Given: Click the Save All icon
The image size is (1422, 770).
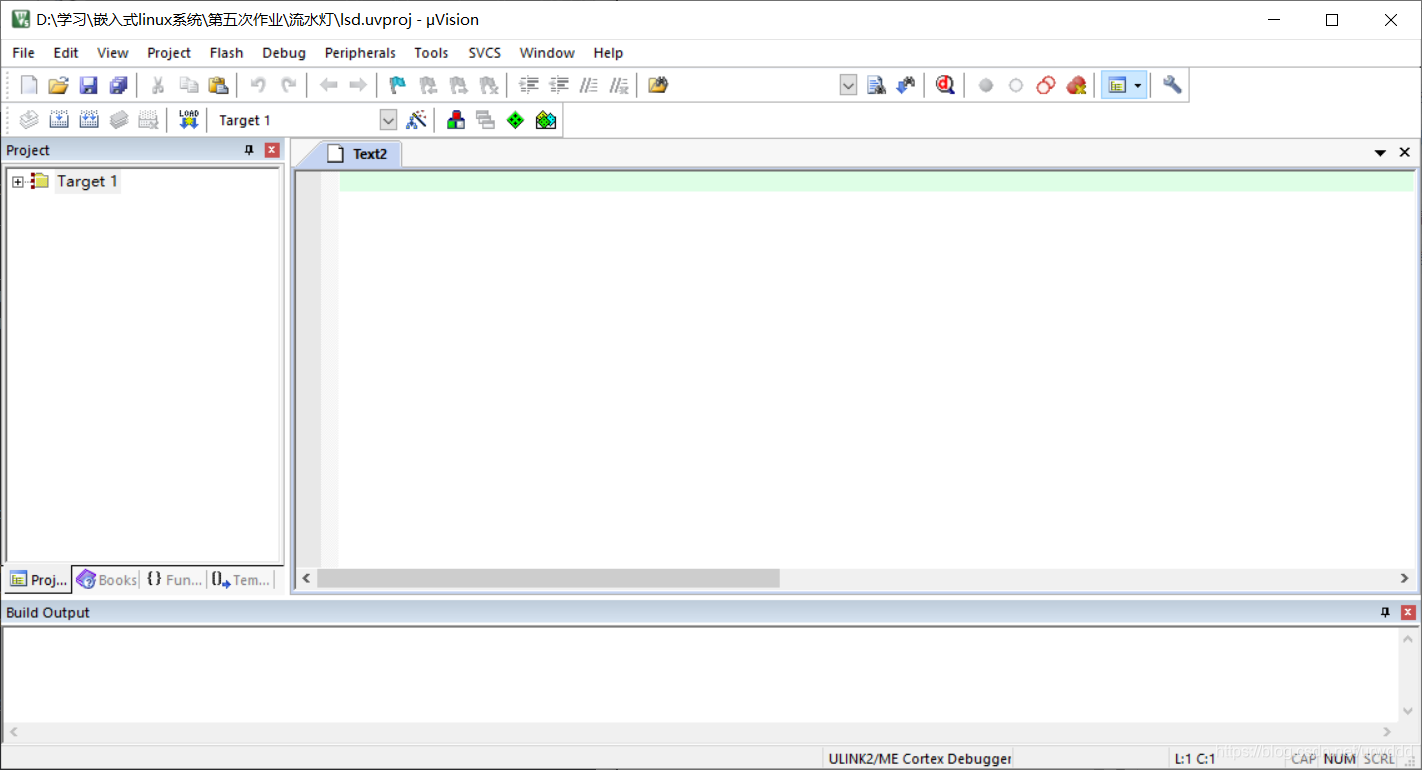Looking at the screenshot, I should [119, 85].
